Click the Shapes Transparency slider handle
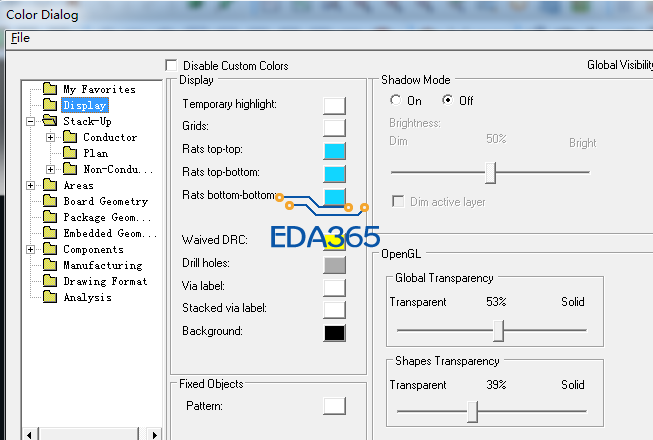This screenshot has width=653, height=440. [472, 412]
